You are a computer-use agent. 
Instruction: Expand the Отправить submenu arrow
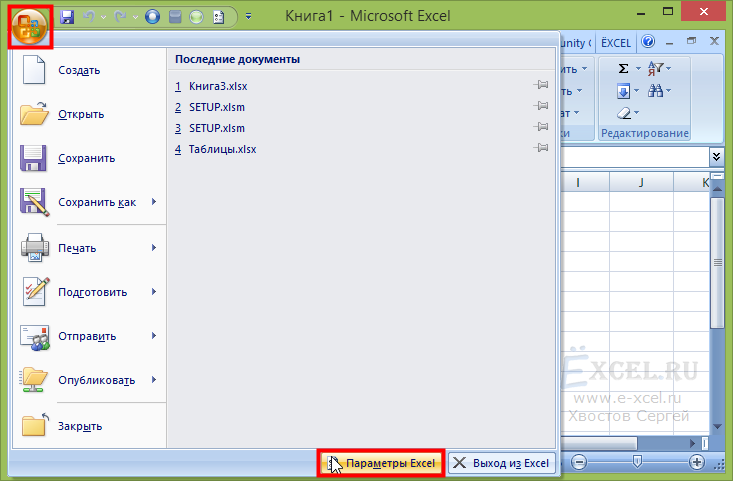pos(154,336)
